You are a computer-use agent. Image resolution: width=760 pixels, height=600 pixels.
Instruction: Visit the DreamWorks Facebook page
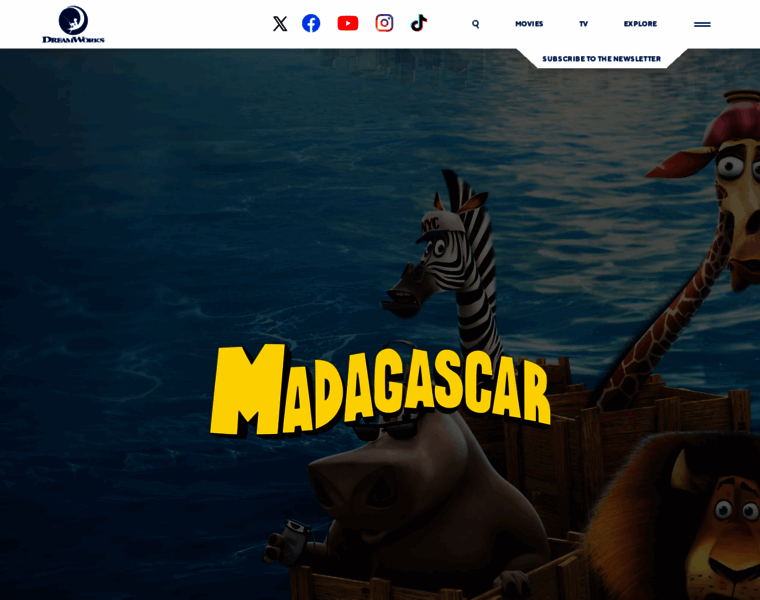click(311, 23)
